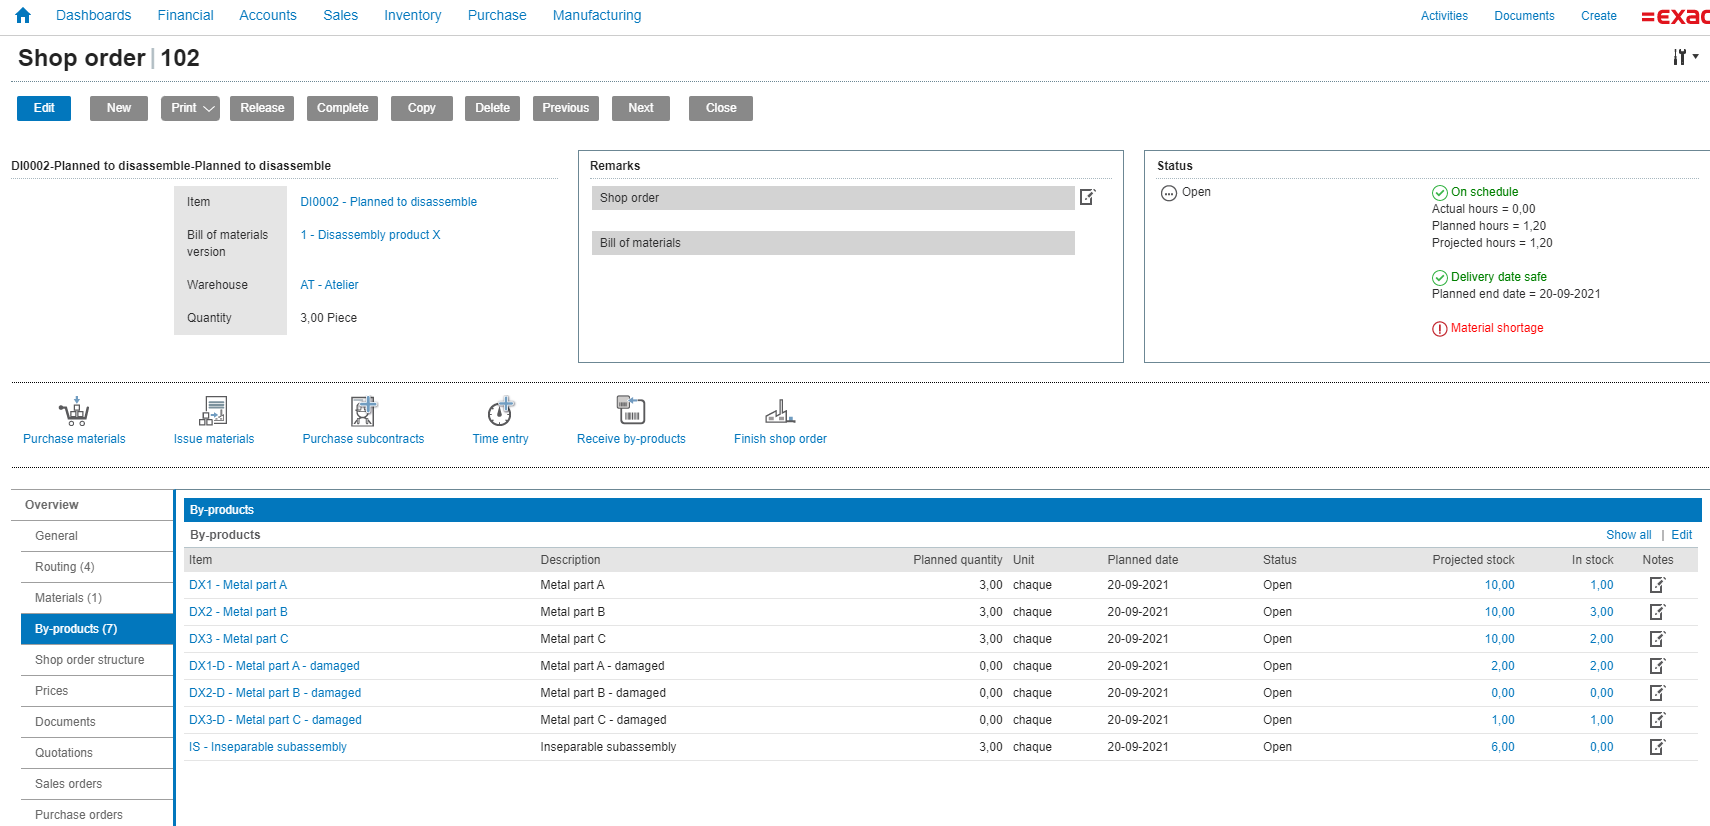This screenshot has width=1710, height=826.
Task: Open the tools settings dropdown at top right
Action: pos(1685,57)
